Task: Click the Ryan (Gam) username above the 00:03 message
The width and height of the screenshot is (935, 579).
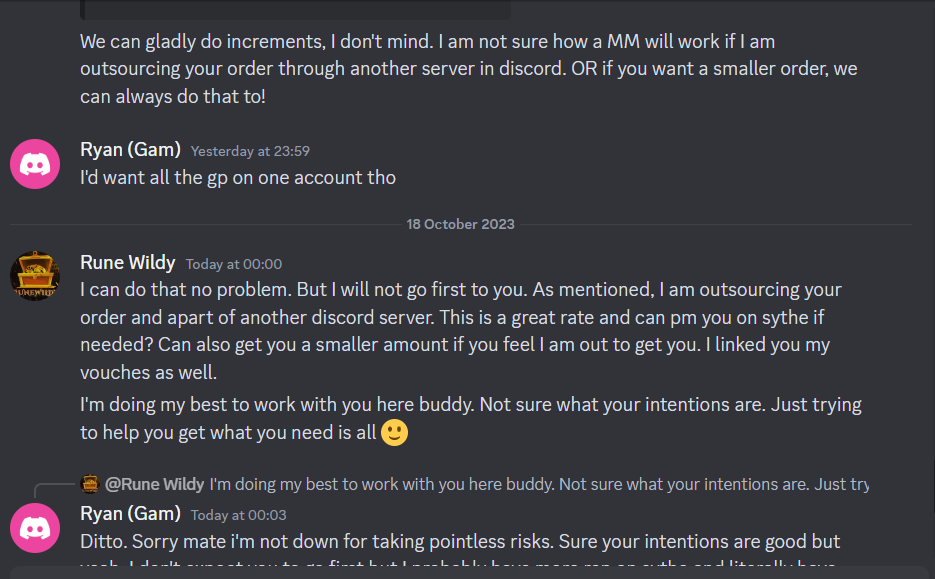Action: click(x=130, y=514)
